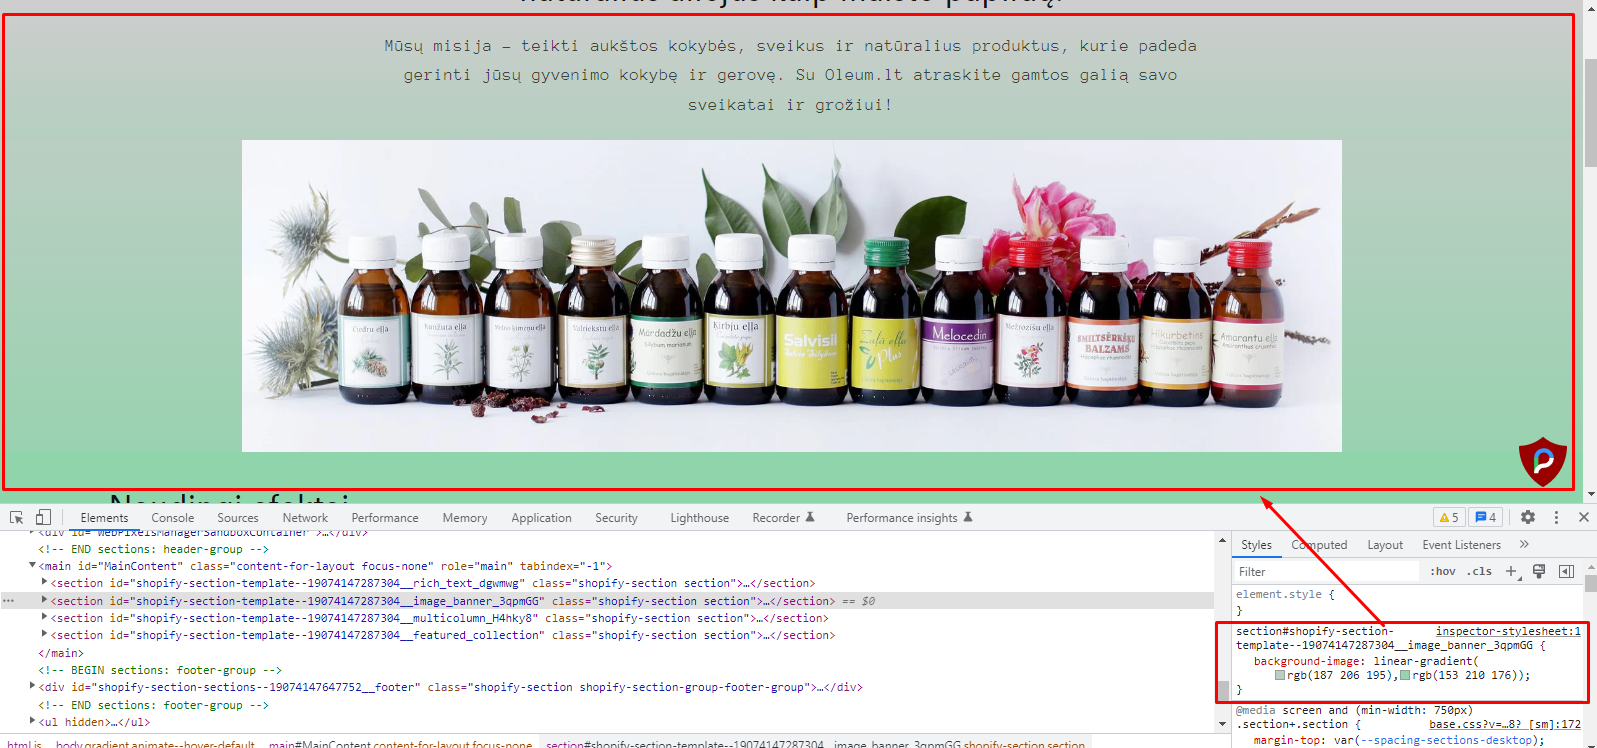Click the page's vertical scrollbar thumb
Viewport: 1597px width, 748px height.
[1590, 112]
